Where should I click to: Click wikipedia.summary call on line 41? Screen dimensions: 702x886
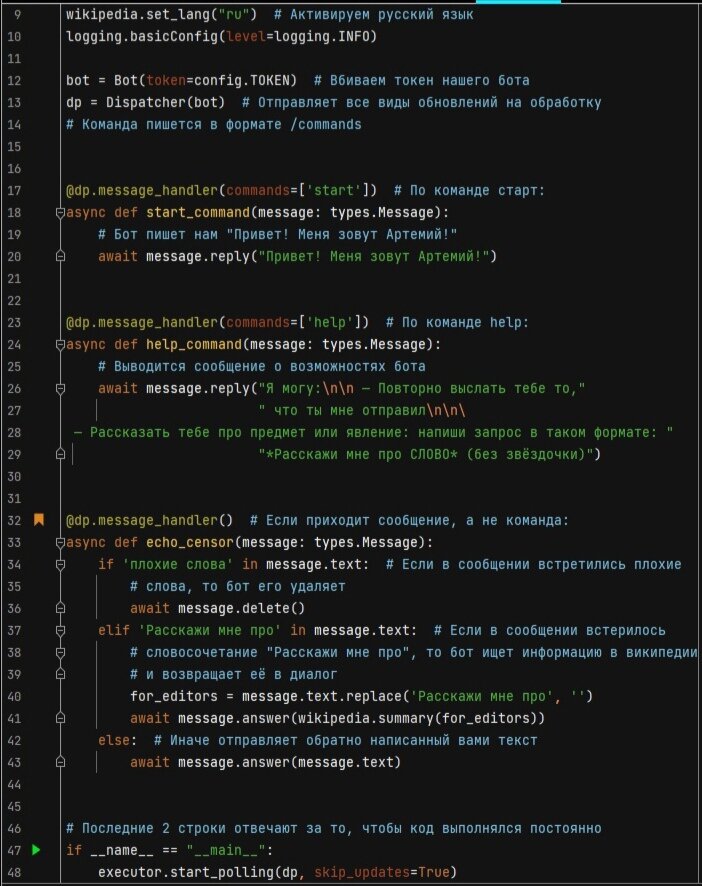pos(421,719)
